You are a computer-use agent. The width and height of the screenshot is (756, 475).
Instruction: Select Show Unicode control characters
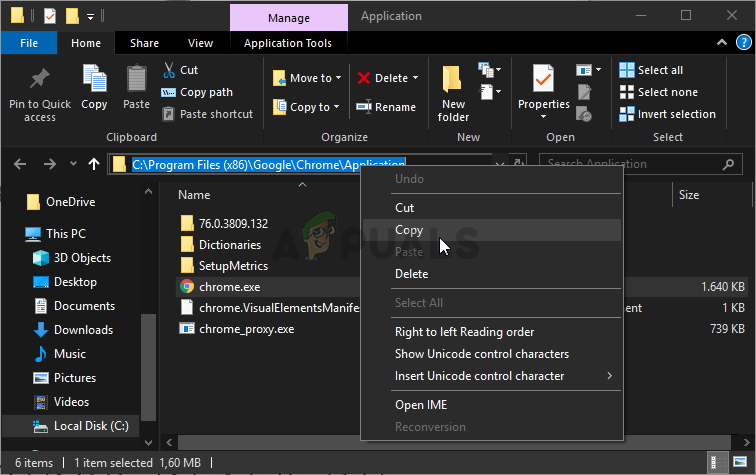point(492,354)
